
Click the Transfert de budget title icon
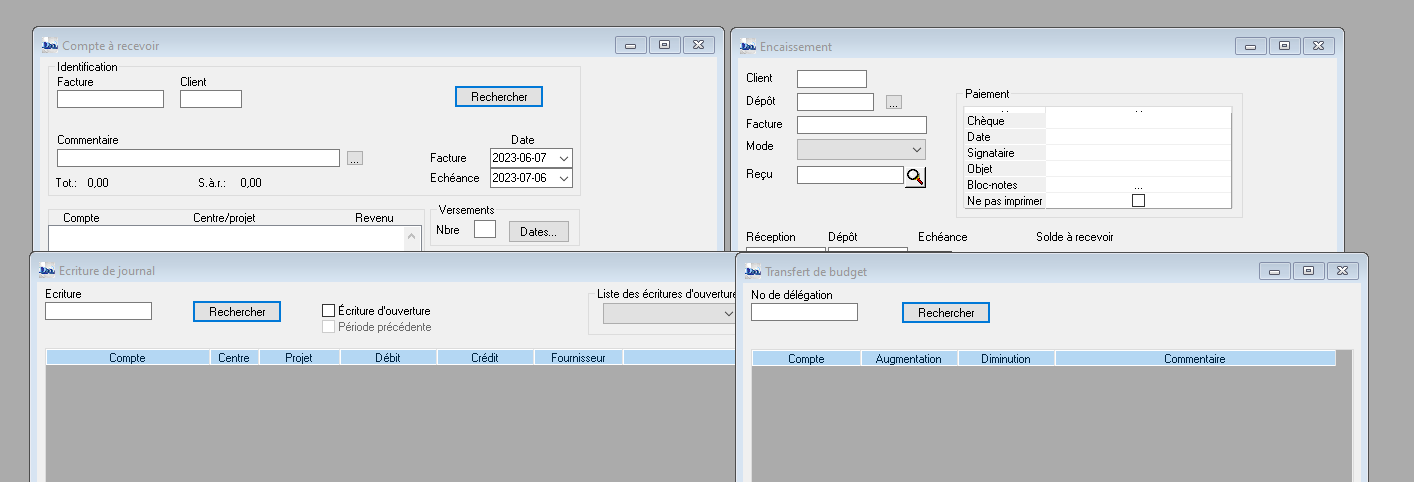coord(752,271)
